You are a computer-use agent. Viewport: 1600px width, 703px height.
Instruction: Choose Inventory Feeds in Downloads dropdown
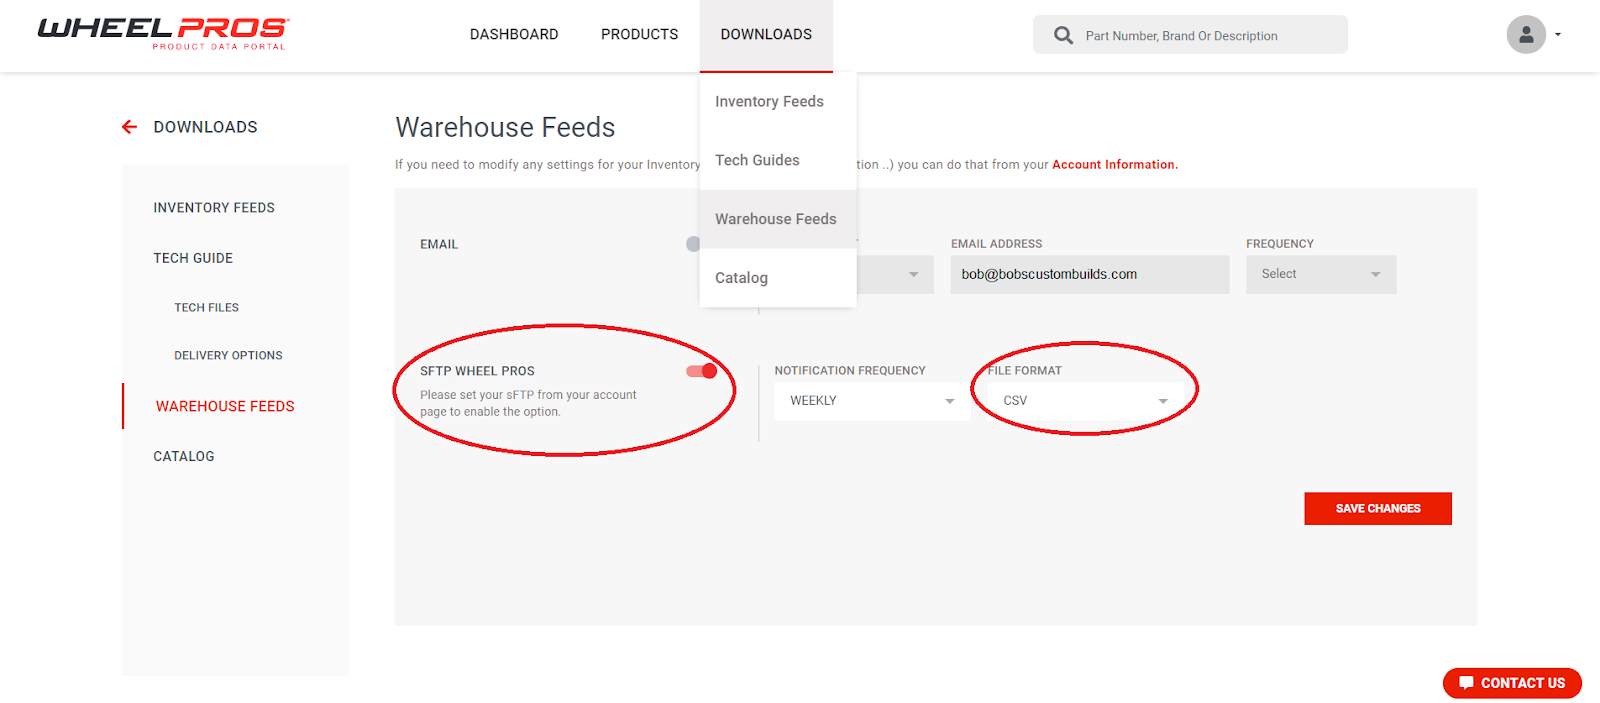(778, 101)
